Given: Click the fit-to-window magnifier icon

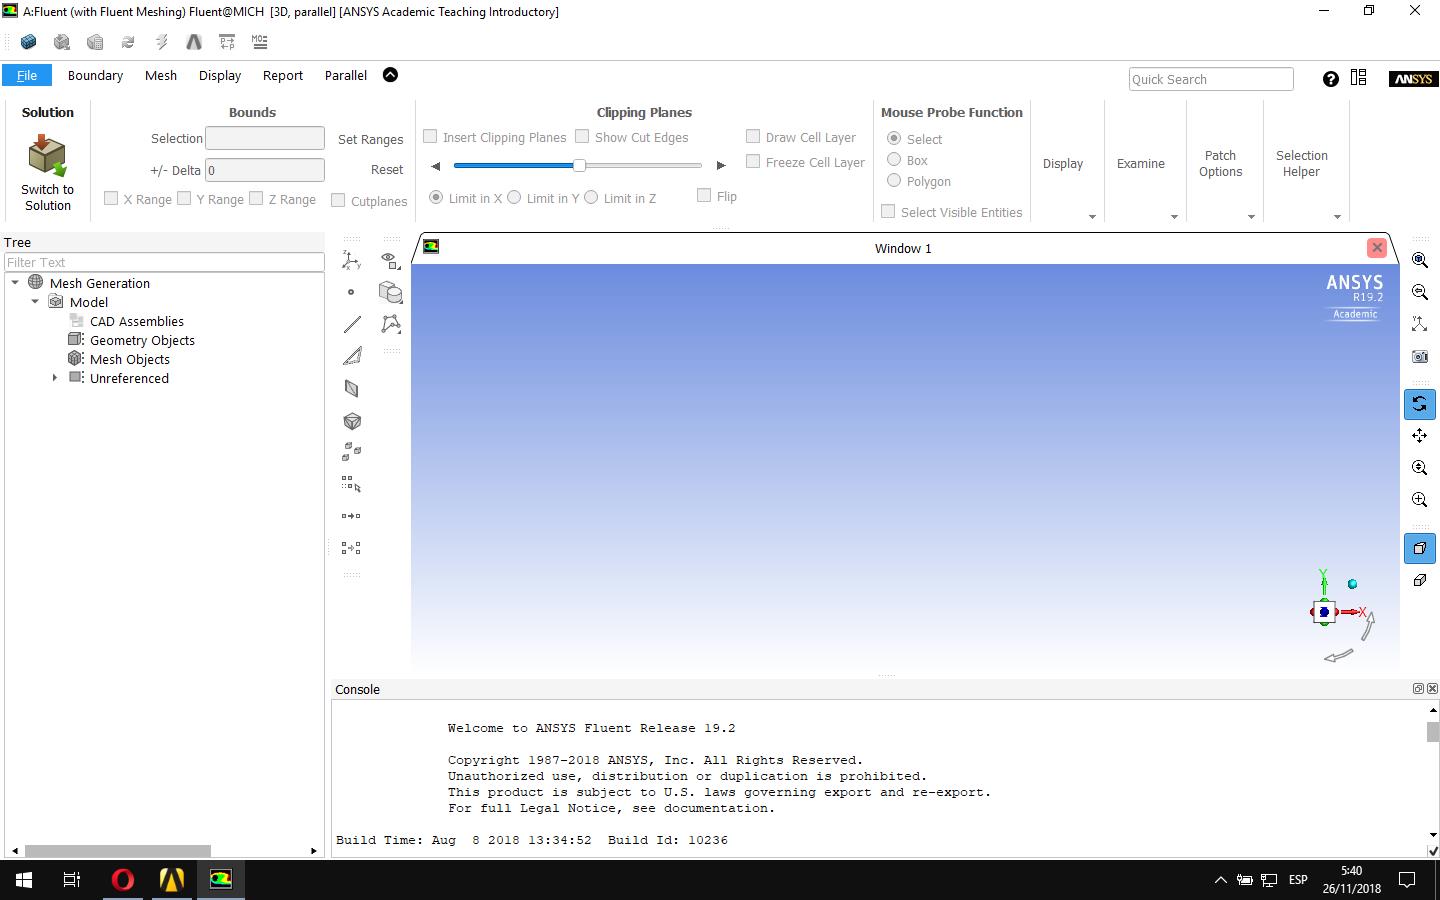Looking at the screenshot, I should coord(1419,260).
